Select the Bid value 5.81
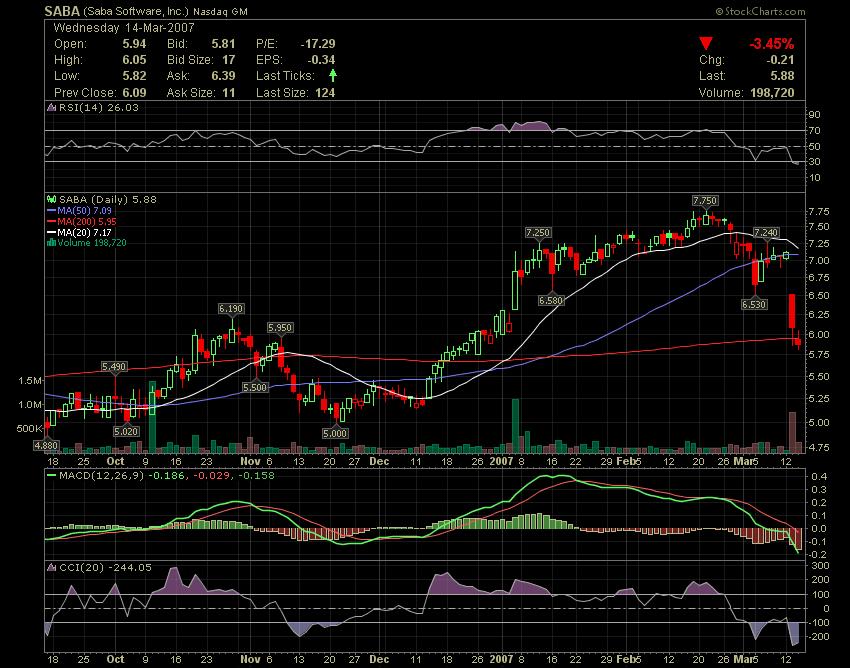Screen dimensions: 850x668 [x=223, y=44]
